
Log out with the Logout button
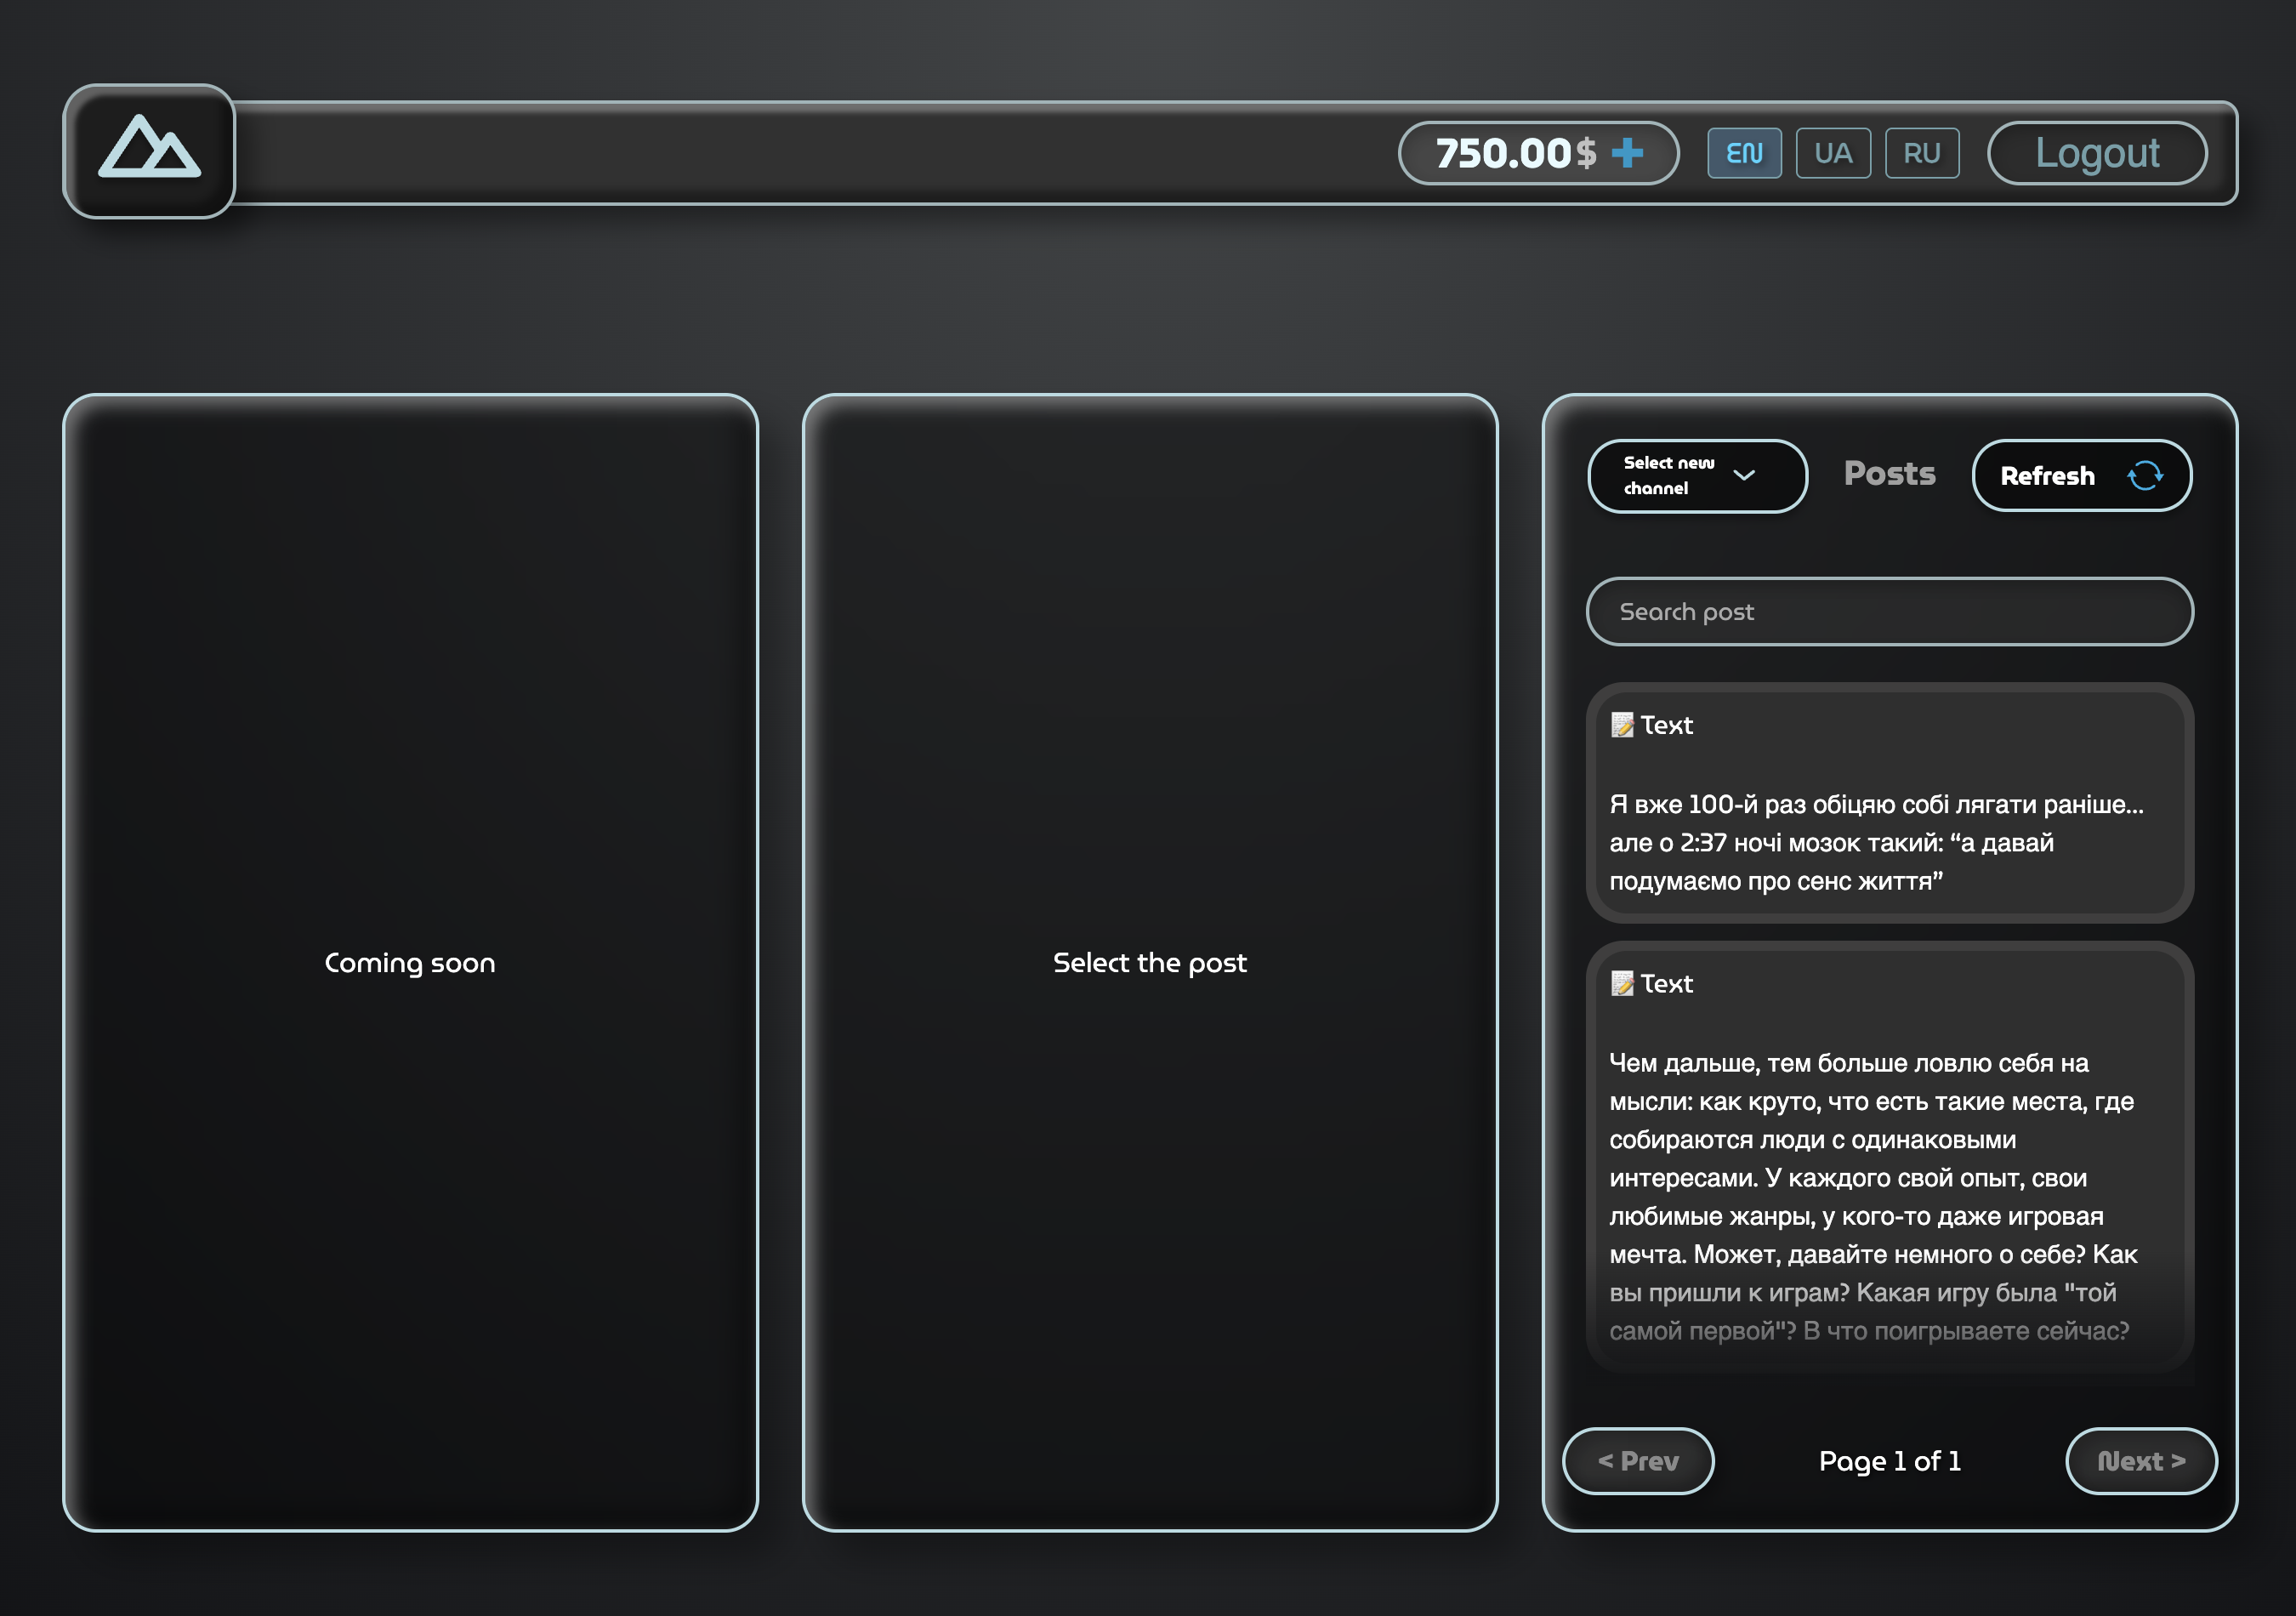pyautogui.click(x=2096, y=153)
